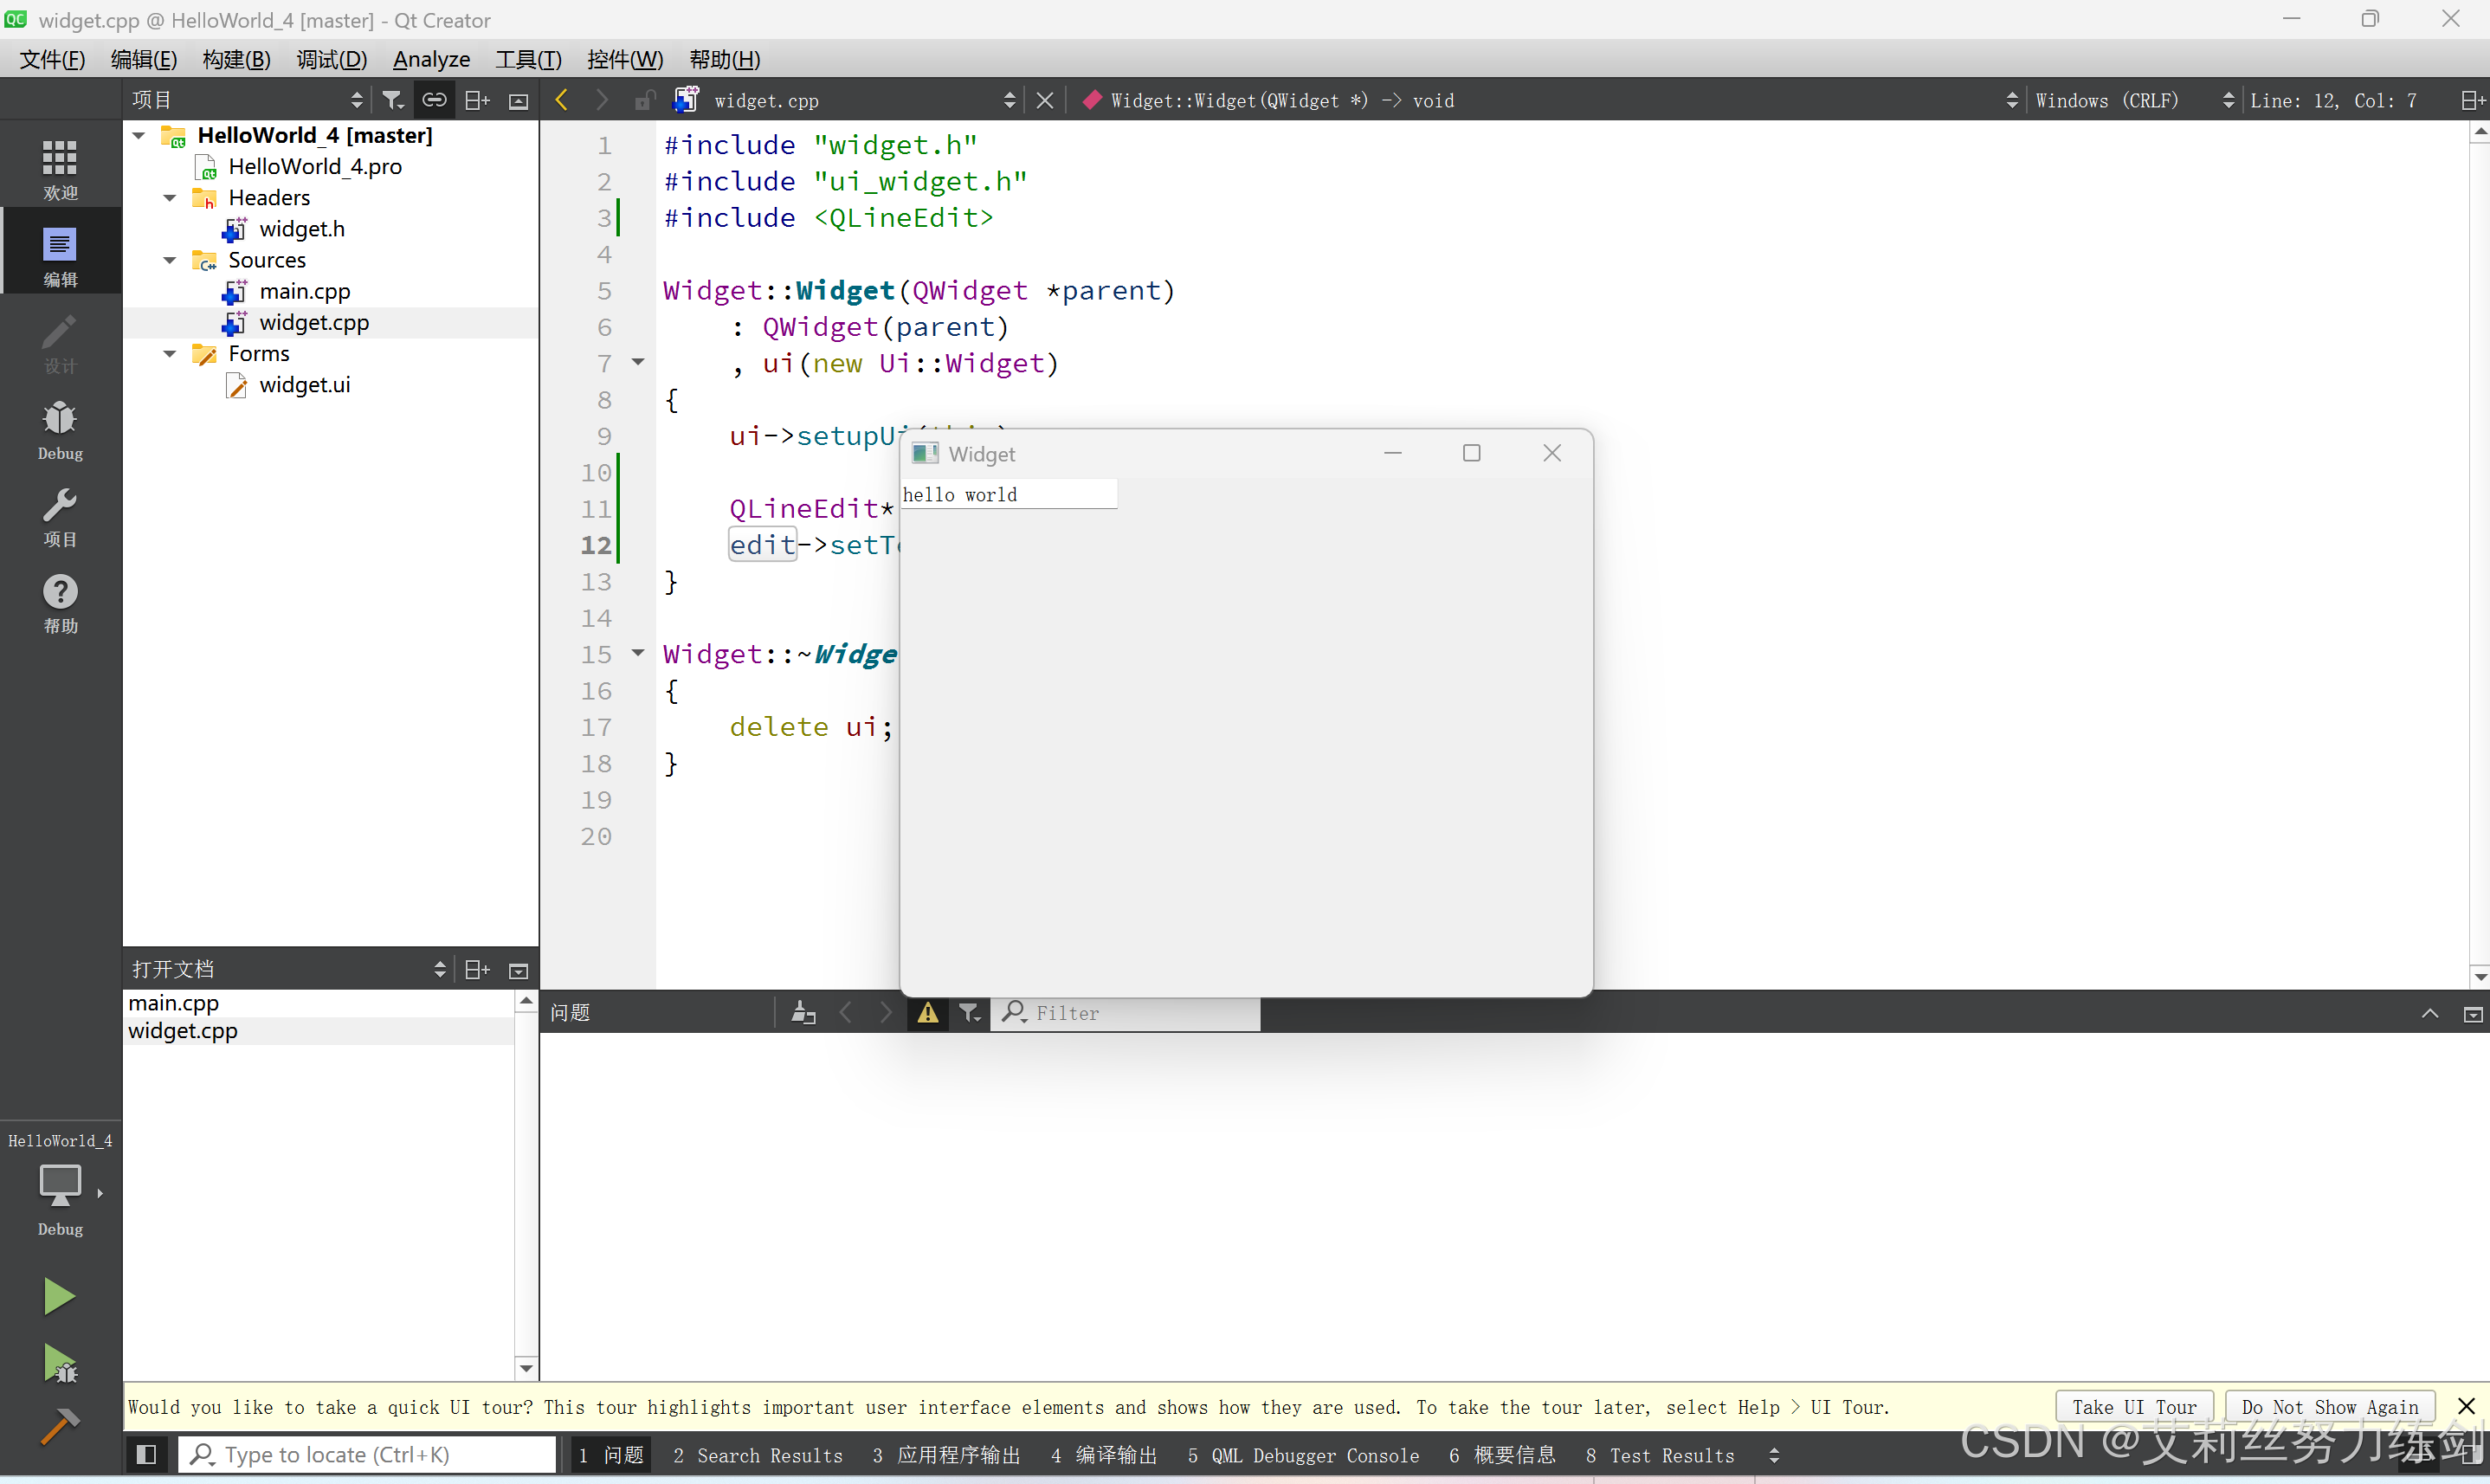Collapse the Sources folder in project tree

[x=169, y=259]
